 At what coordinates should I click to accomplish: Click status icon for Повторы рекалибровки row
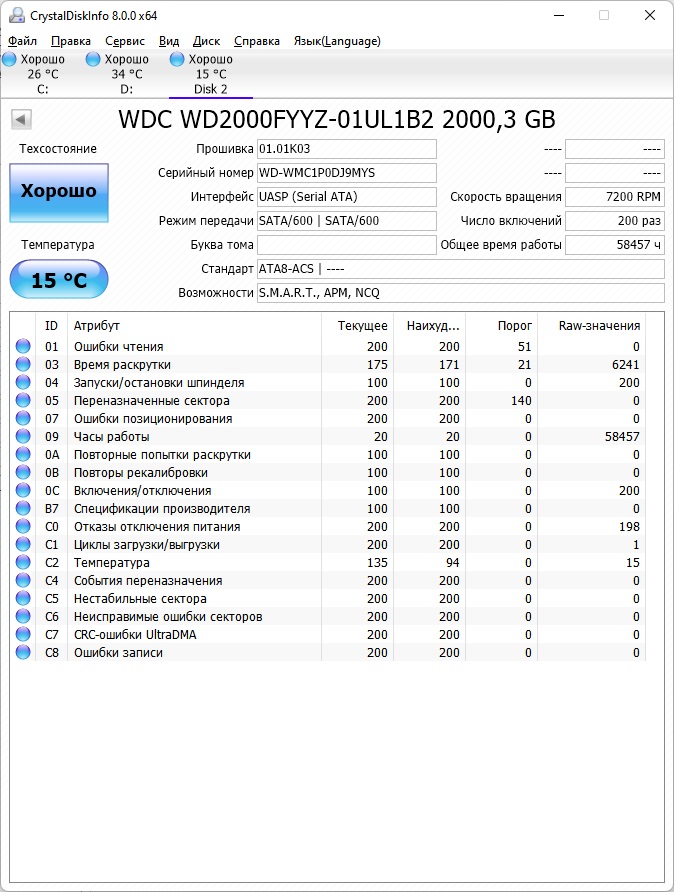pyautogui.click(x=23, y=472)
